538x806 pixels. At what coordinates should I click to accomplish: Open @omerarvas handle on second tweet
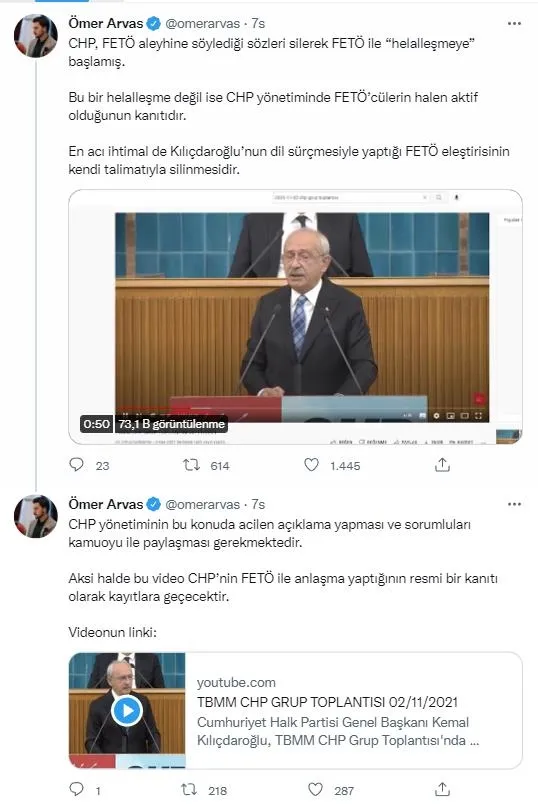(202, 504)
